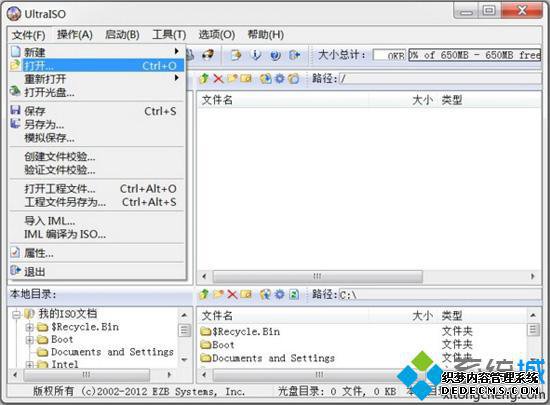Screen dimensions: 550x405
Task: Open the 启动(B) menu
Action: [x=122, y=35]
